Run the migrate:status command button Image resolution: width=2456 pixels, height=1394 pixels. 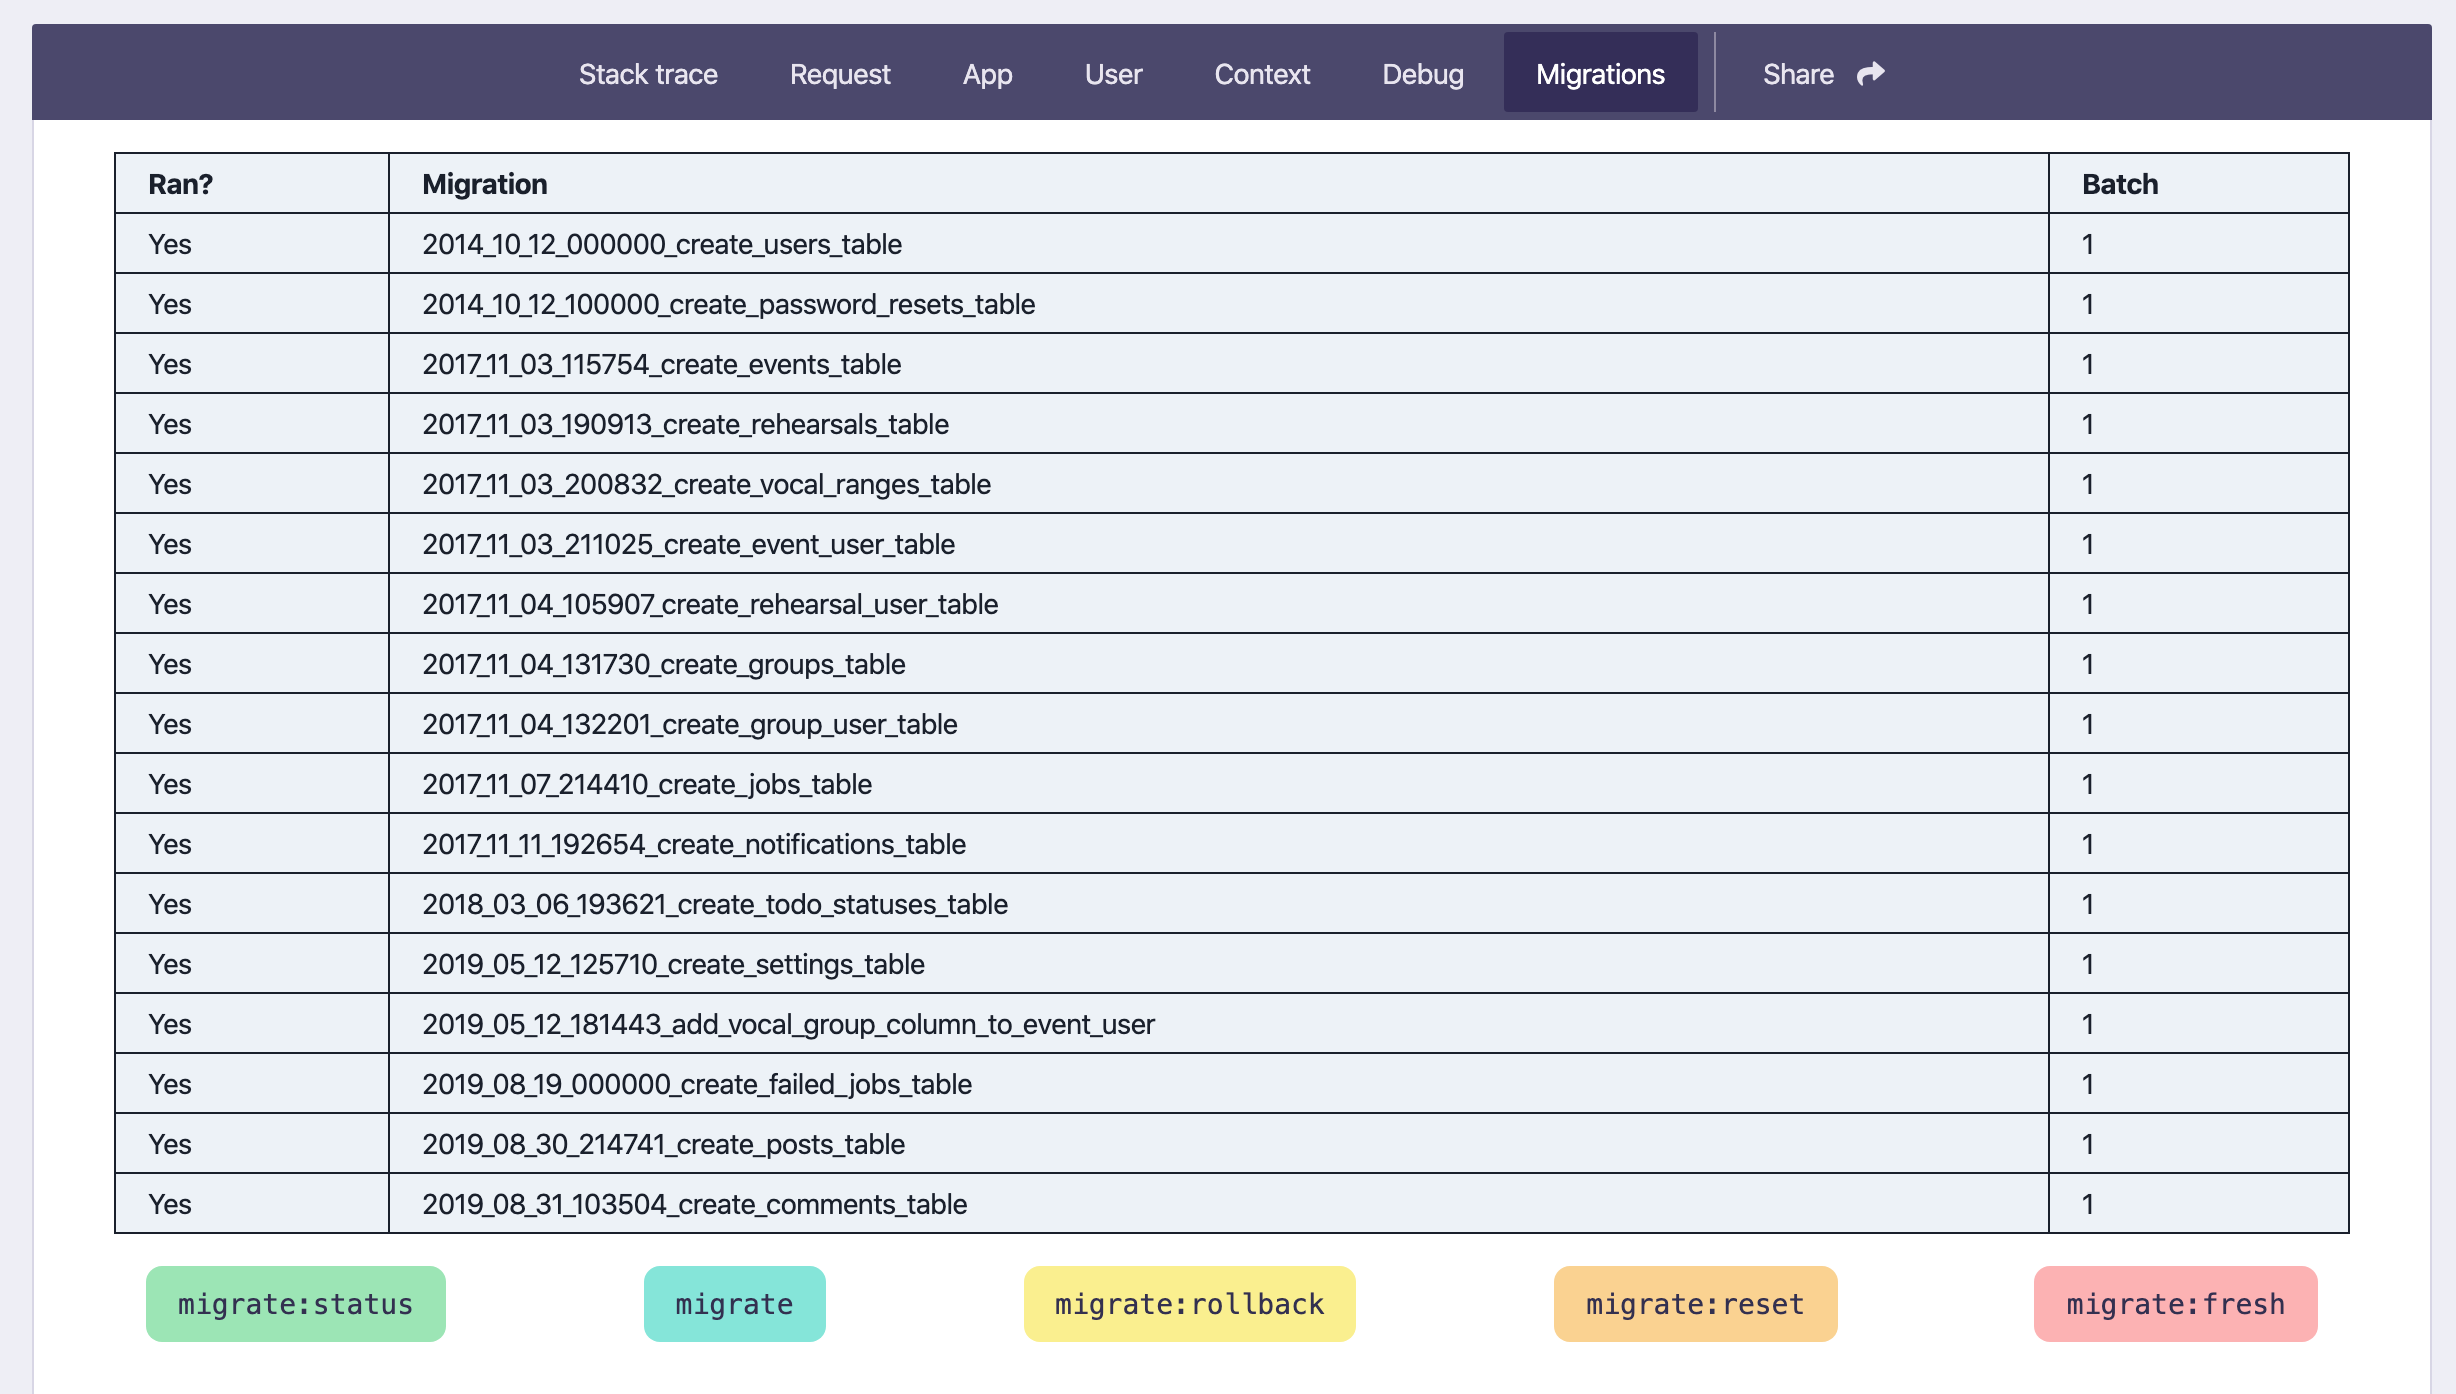point(295,1304)
